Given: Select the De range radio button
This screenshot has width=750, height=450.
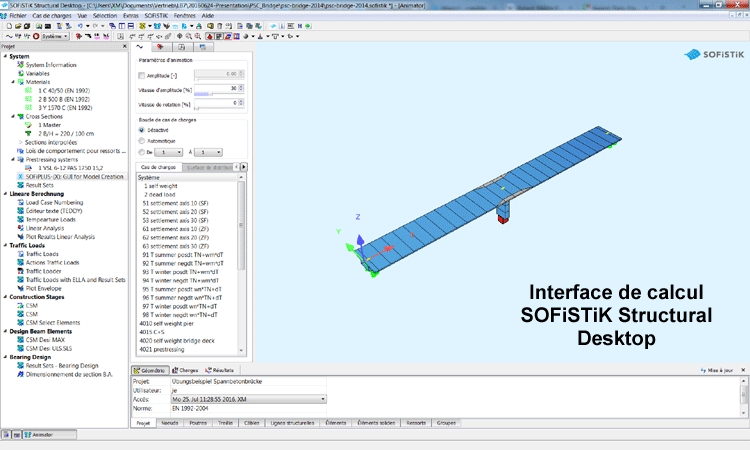Looking at the screenshot, I should 142,152.
